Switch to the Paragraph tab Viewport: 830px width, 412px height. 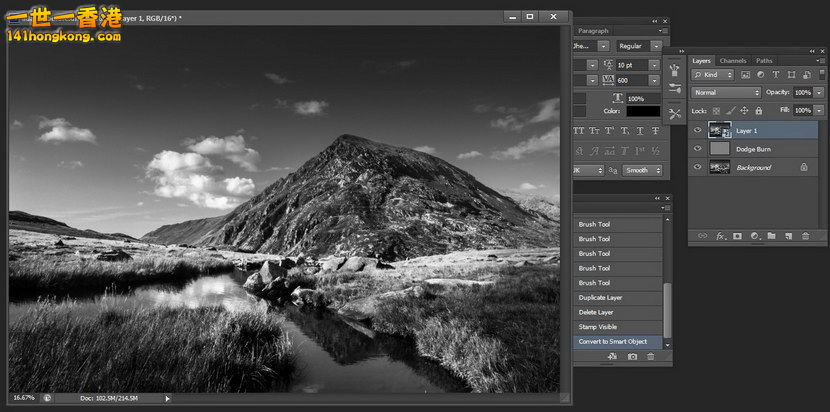[593, 31]
